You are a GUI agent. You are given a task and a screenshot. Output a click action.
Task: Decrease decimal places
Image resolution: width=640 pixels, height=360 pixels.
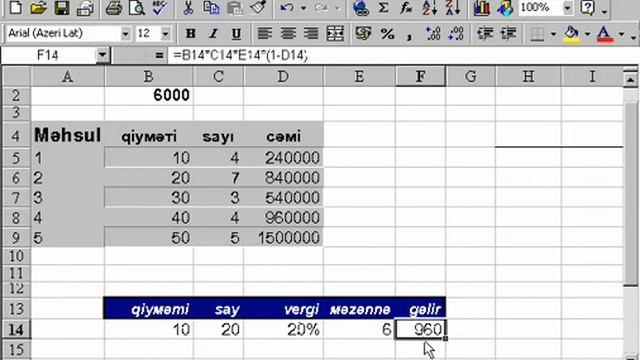pos(456,33)
